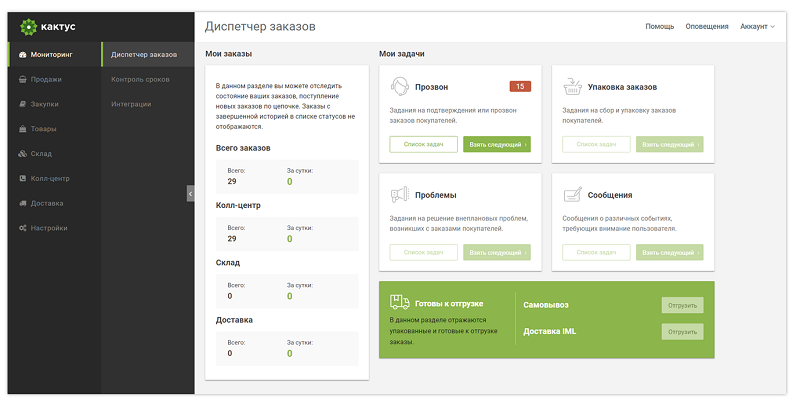Open Настройки settings in sidebar
Viewport: 800px width, 404px height.
[x=49, y=228]
